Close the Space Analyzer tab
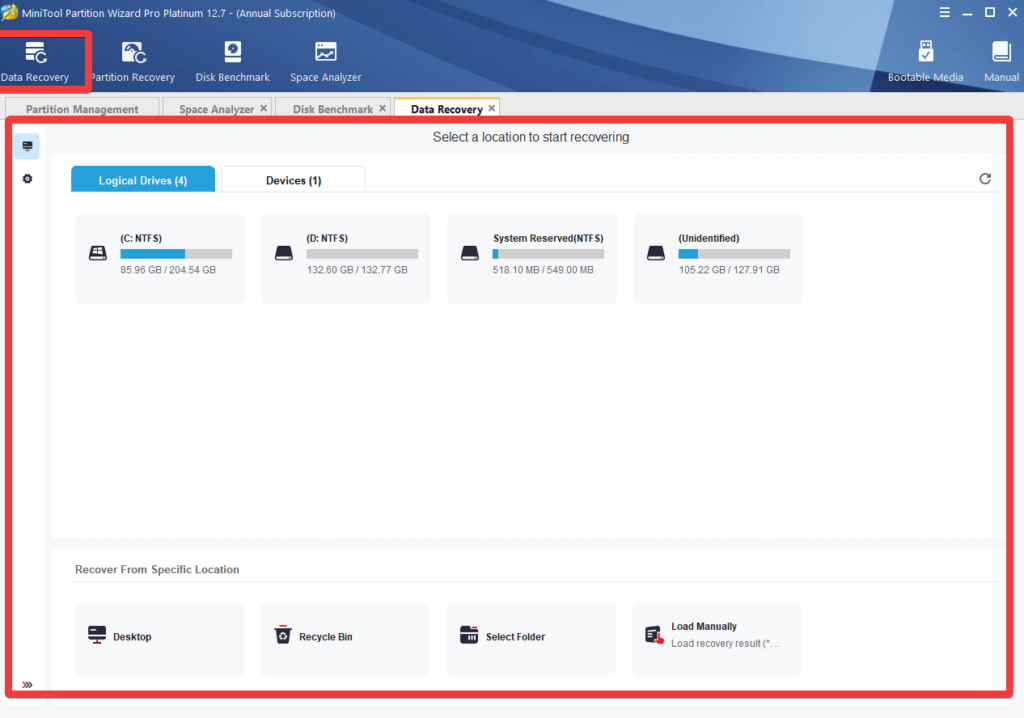This screenshot has width=1024, height=718. click(x=264, y=108)
